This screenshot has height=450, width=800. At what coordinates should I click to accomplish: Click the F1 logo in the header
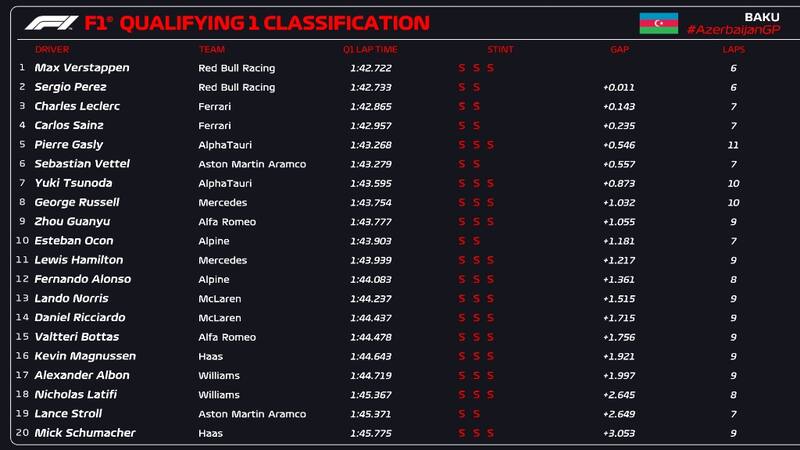point(50,23)
